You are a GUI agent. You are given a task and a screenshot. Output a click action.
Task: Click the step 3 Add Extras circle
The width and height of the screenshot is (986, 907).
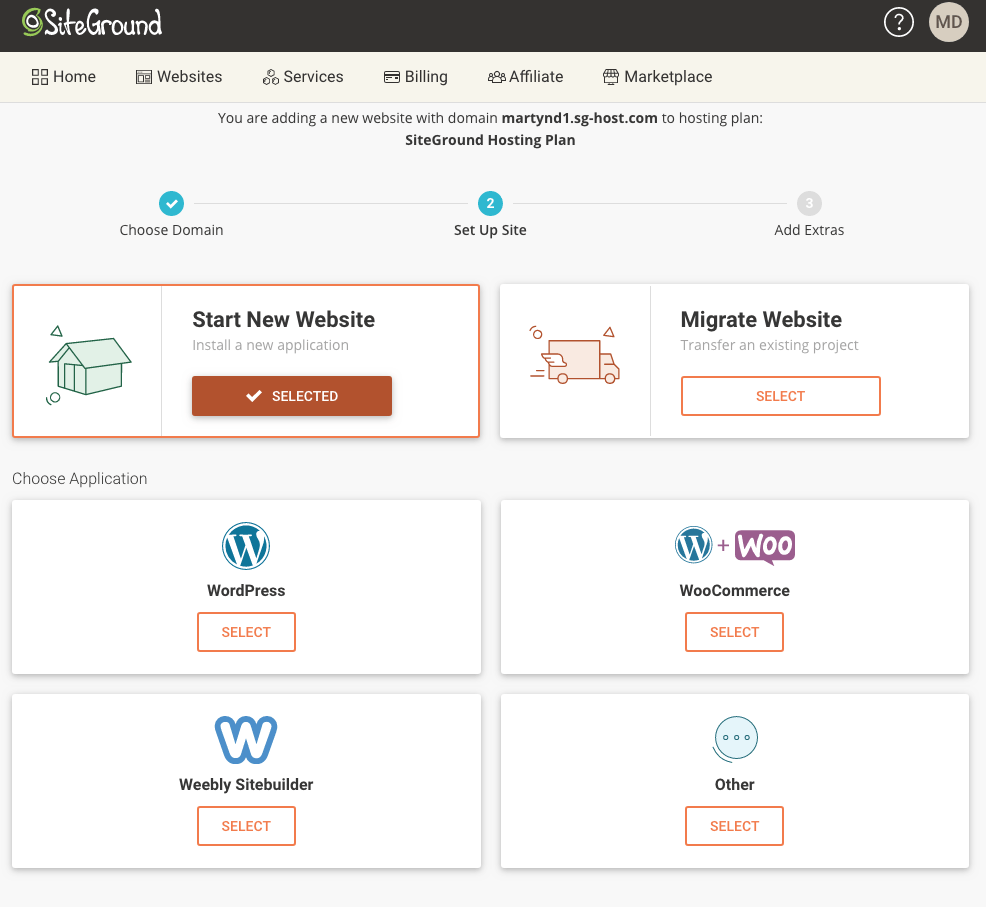click(x=809, y=203)
